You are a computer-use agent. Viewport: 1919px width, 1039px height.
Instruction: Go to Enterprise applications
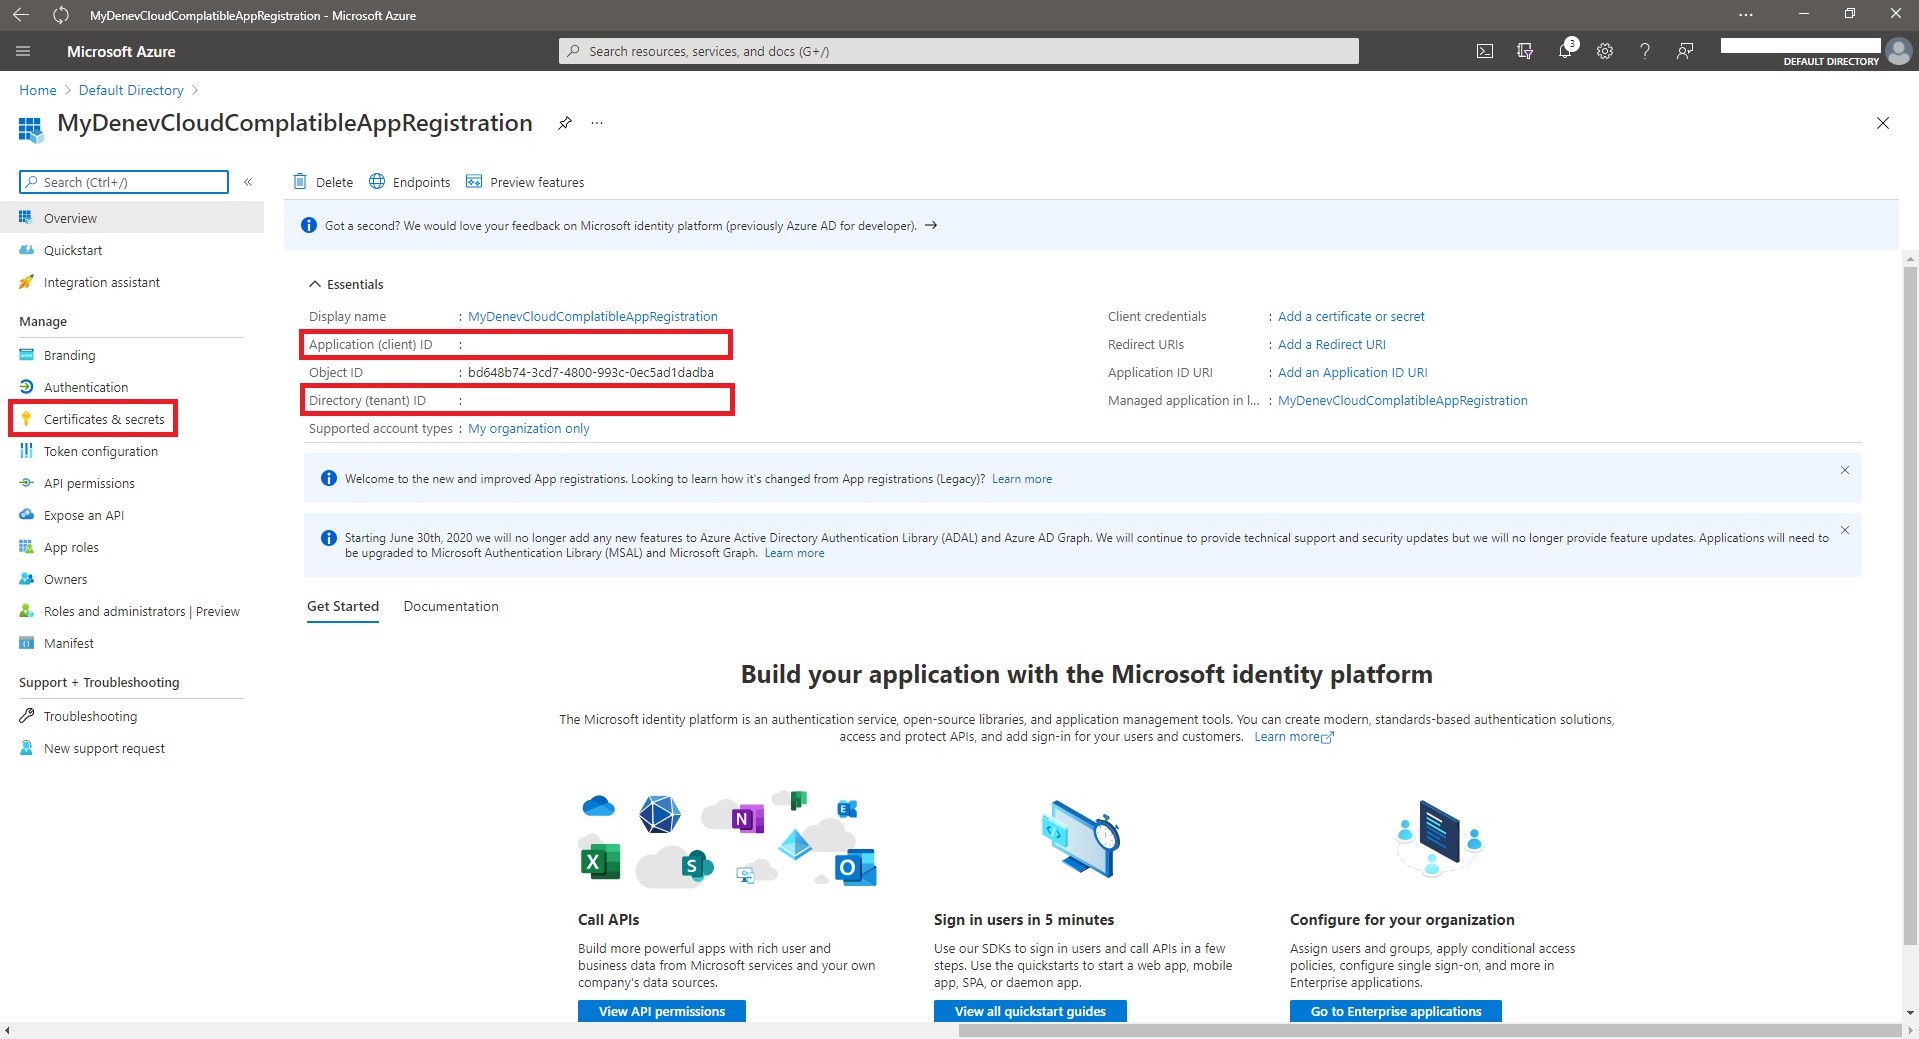(x=1394, y=1011)
